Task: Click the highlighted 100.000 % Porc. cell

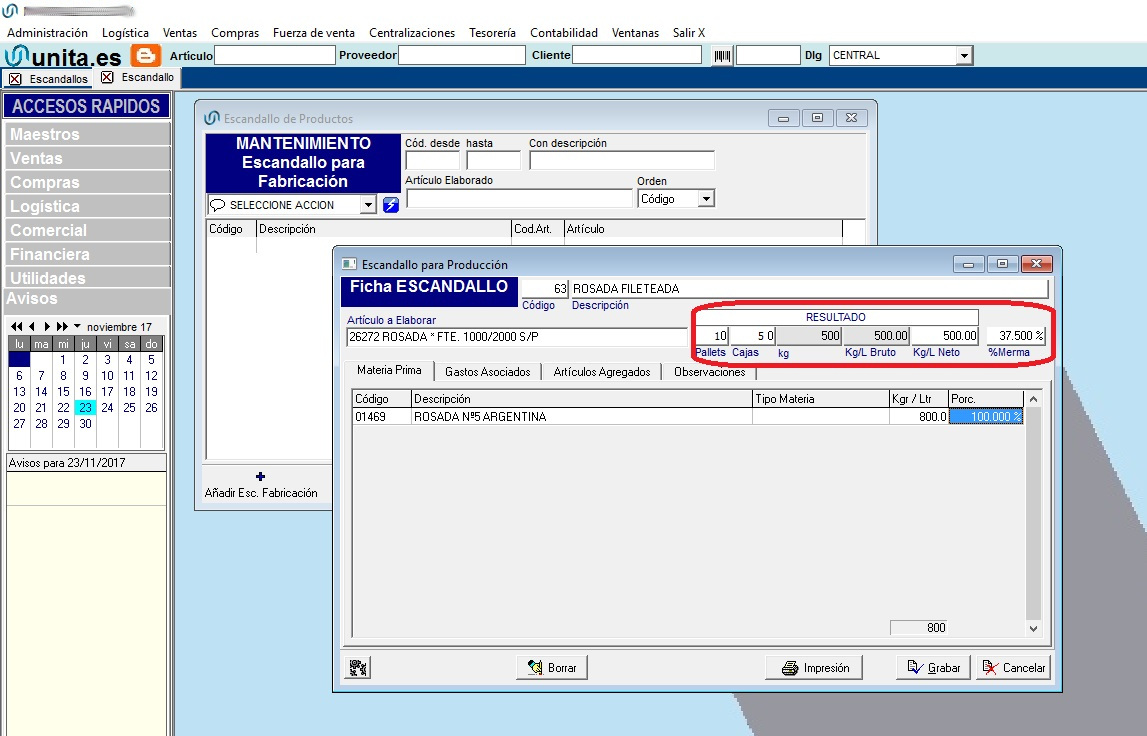Action: 985,416
